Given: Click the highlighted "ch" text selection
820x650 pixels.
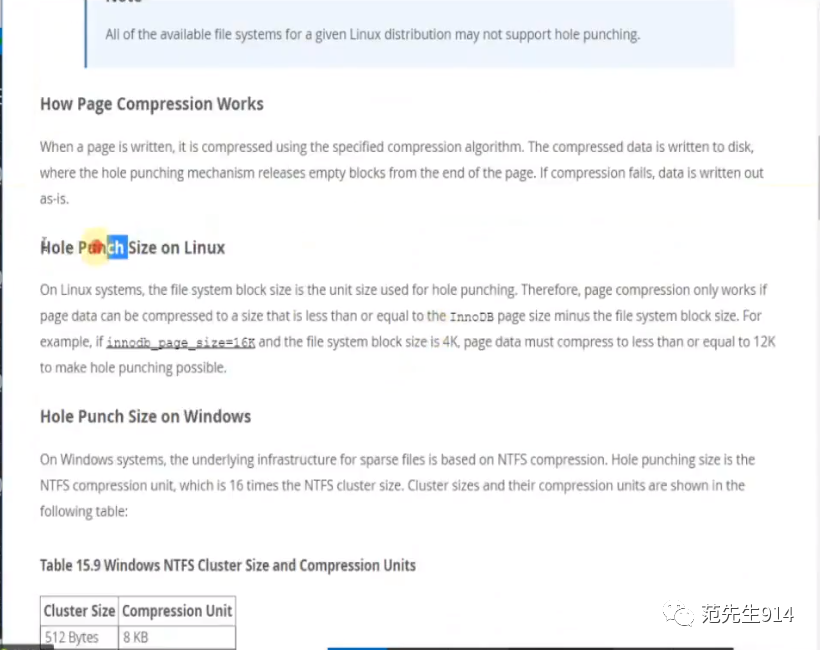Looking at the screenshot, I should 117,247.
